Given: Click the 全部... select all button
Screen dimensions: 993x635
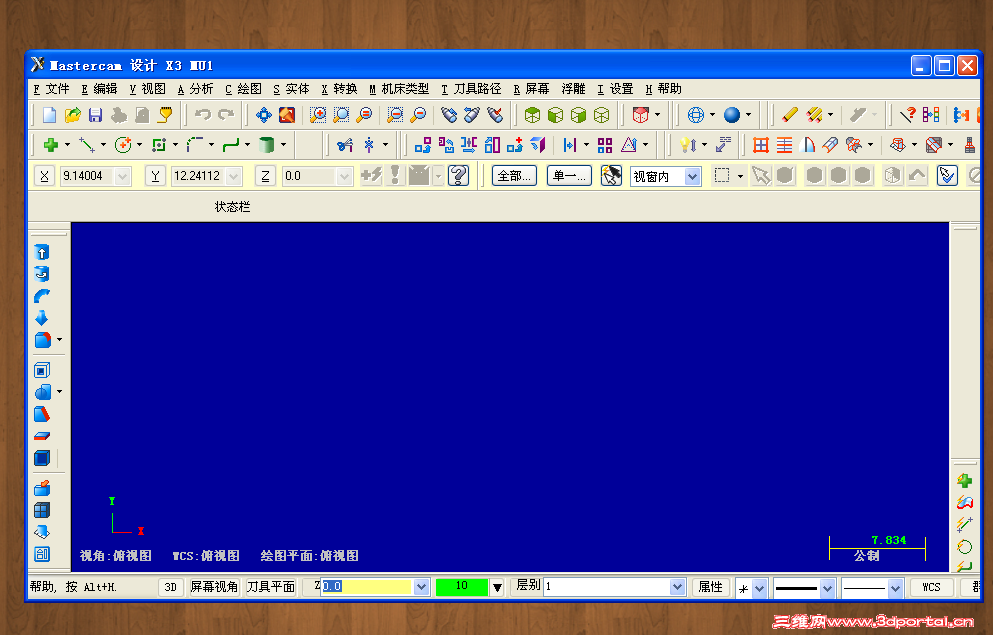Looking at the screenshot, I should (514, 175).
